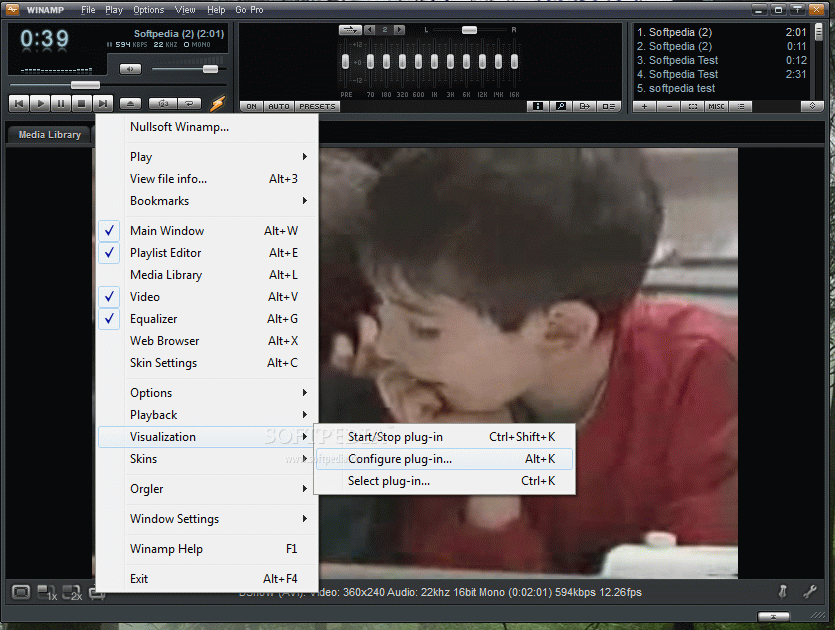This screenshot has height=630, width=835.
Task: Choose Nullsoft Winamp... menu entry
Action: pyautogui.click(x=208, y=127)
